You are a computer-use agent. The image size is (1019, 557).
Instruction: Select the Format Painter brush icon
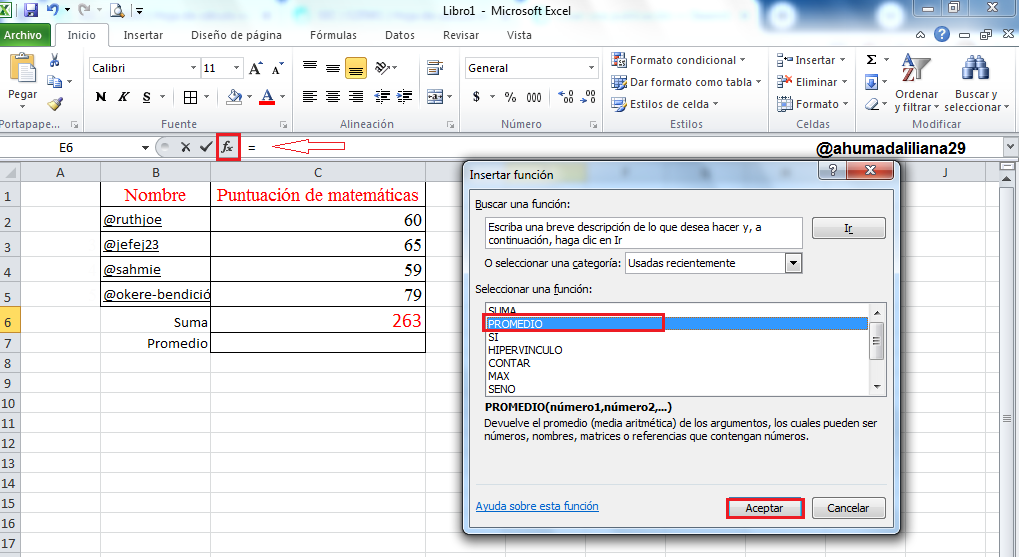pos(55,103)
